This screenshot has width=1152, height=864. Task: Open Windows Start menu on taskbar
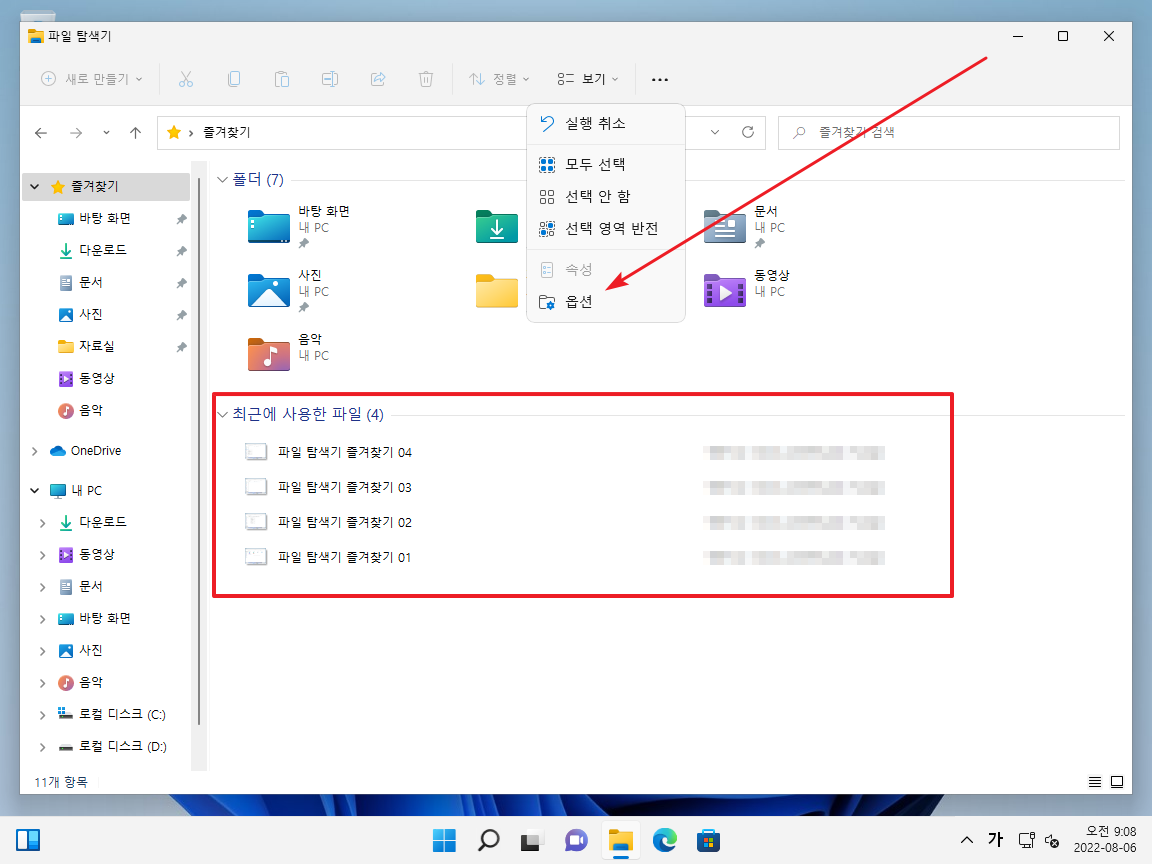(444, 840)
